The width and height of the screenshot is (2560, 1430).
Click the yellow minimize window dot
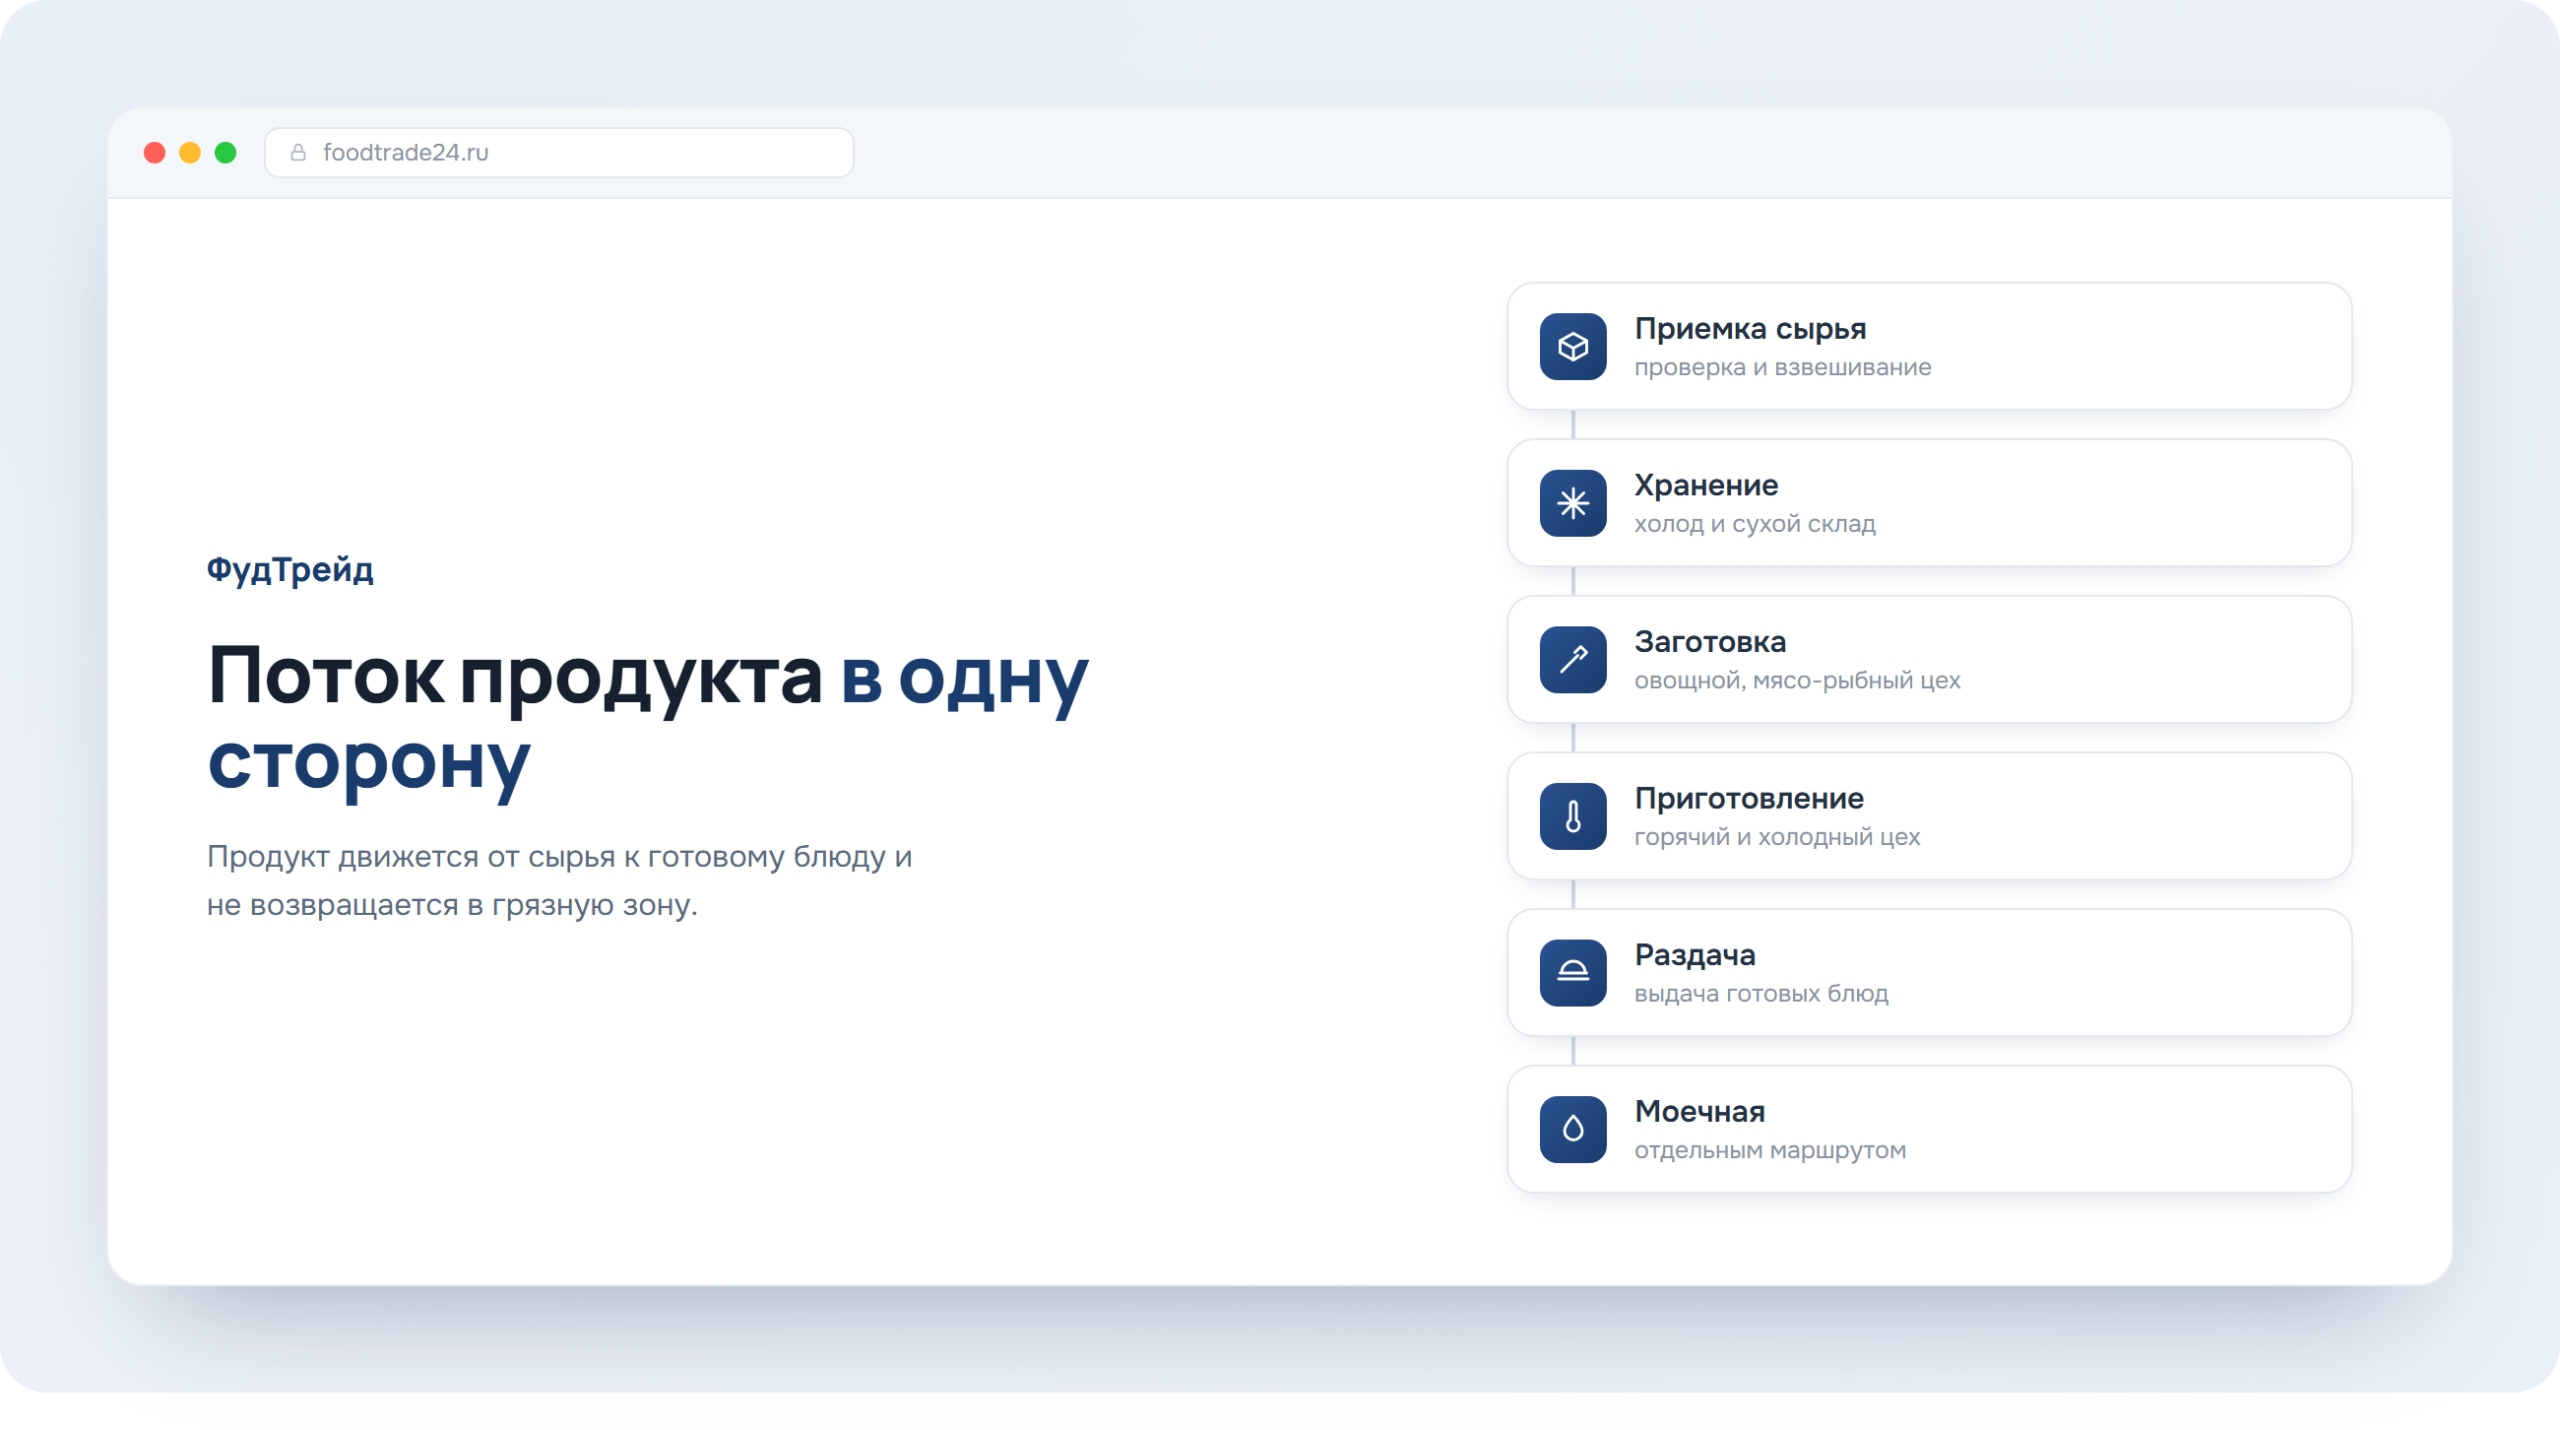coord(190,152)
